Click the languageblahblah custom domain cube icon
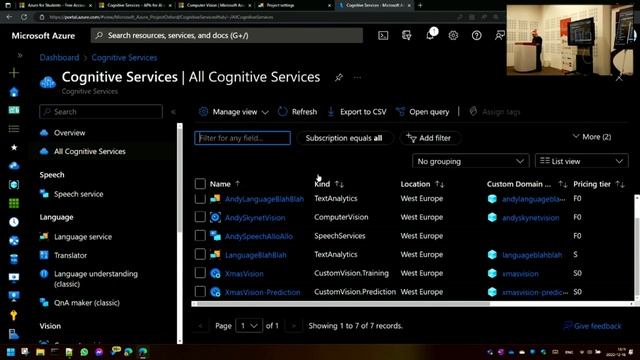 [x=492, y=255]
